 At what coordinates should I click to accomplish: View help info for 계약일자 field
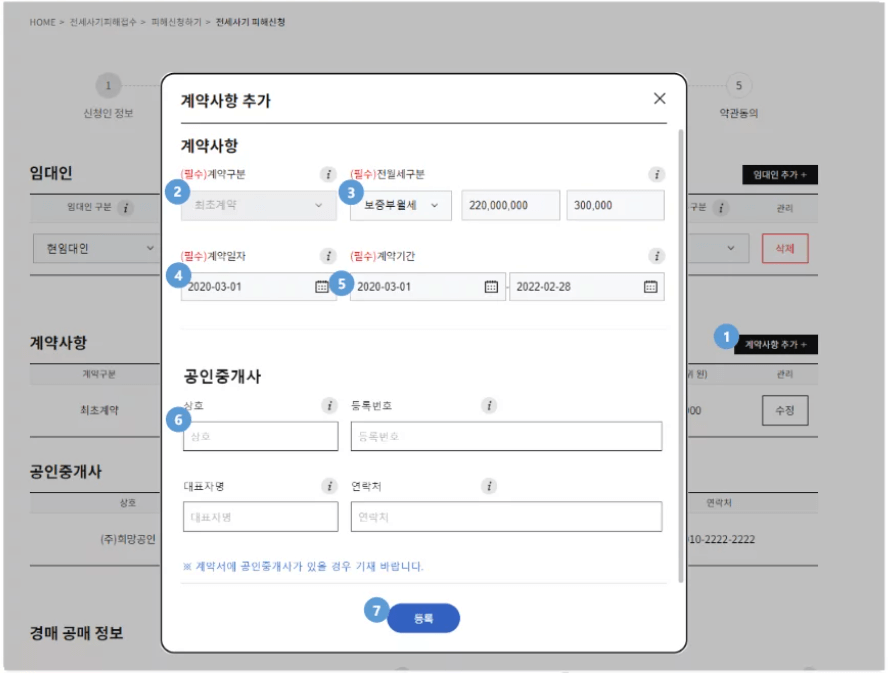point(328,257)
